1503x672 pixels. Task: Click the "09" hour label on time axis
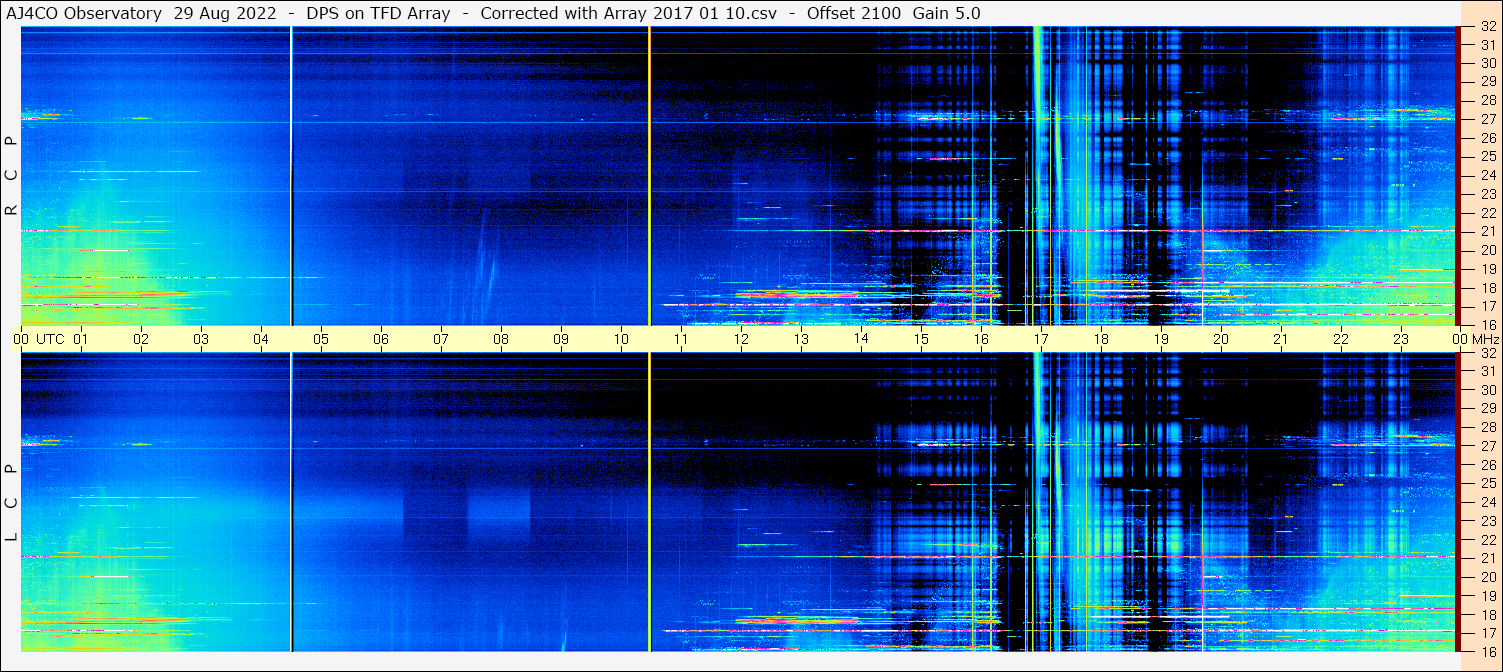561,339
